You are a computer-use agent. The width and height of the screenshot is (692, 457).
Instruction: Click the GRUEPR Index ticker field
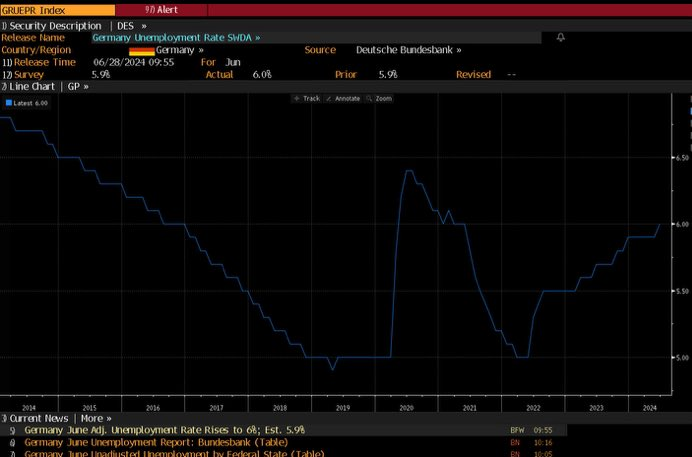point(58,10)
